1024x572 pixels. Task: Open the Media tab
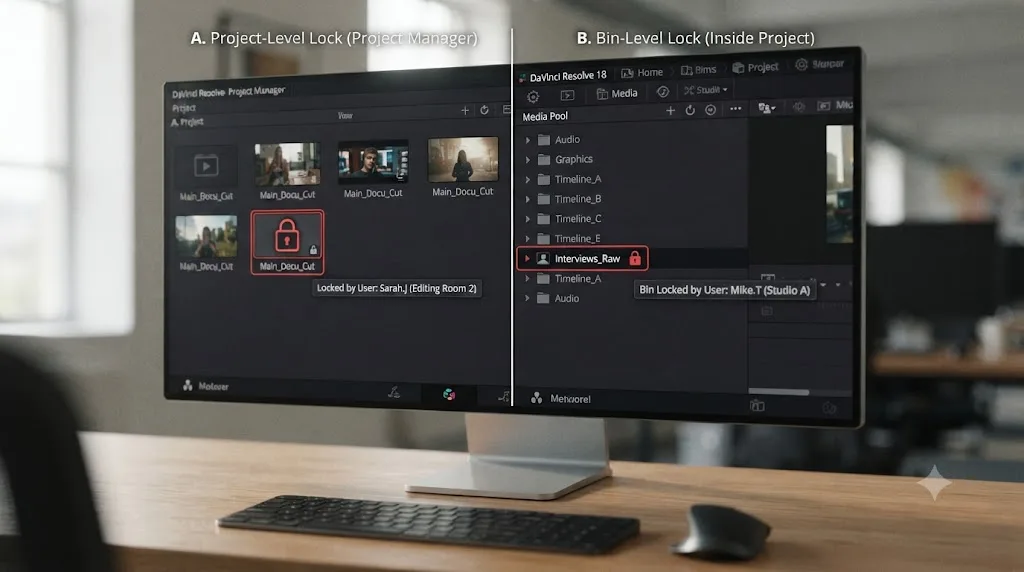[x=616, y=93]
